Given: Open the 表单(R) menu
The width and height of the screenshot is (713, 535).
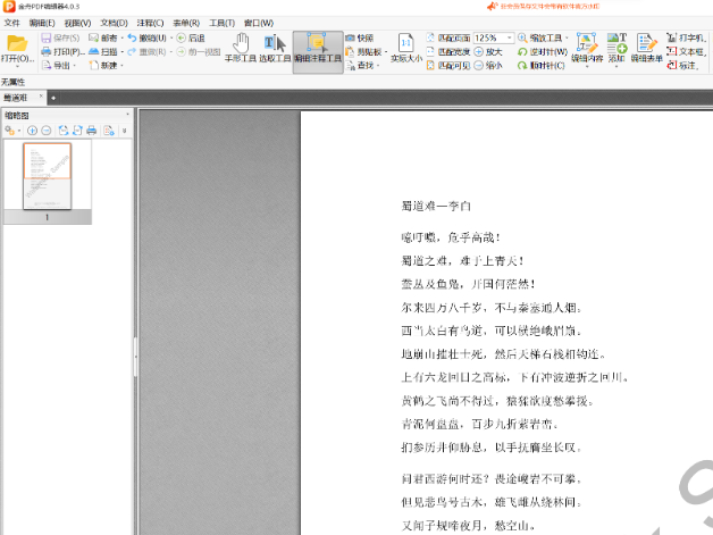Looking at the screenshot, I should point(186,23).
